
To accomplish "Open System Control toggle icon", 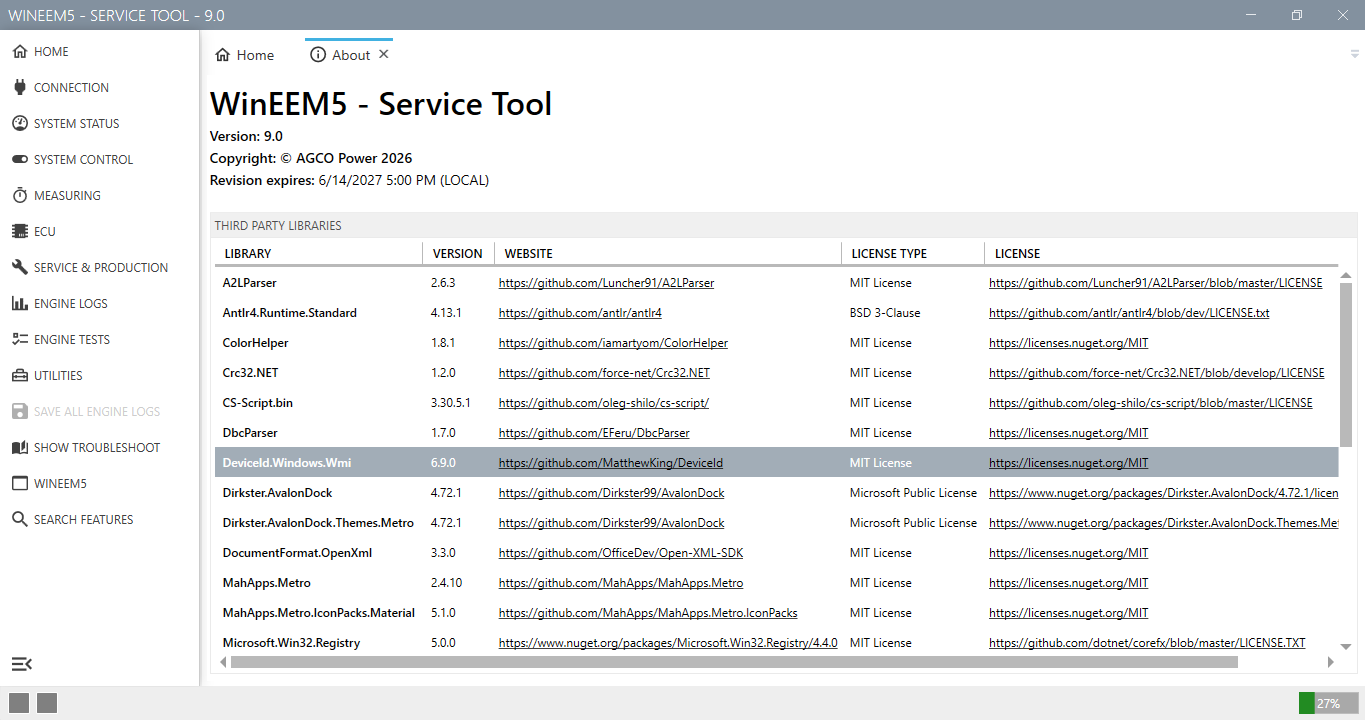I will tap(19, 159).
